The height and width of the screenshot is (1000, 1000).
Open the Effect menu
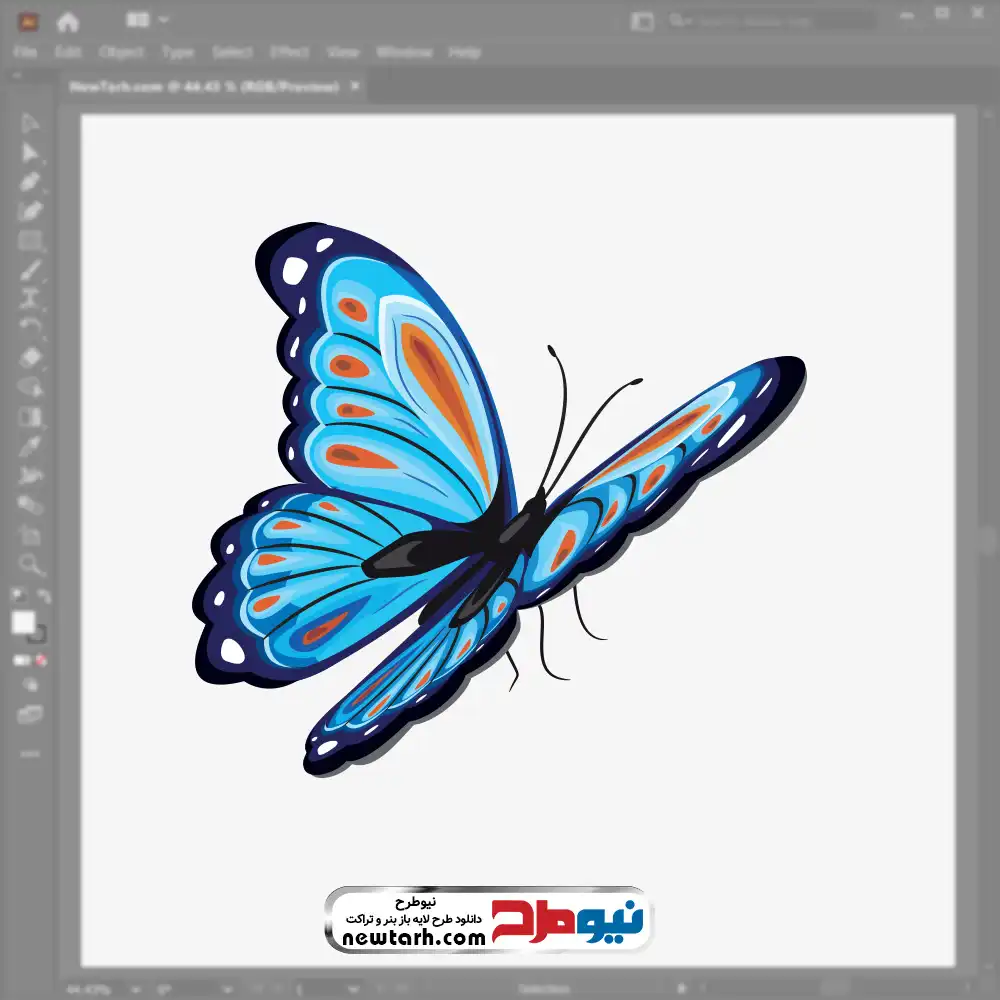pyautogui.click(x=288, y=52)
